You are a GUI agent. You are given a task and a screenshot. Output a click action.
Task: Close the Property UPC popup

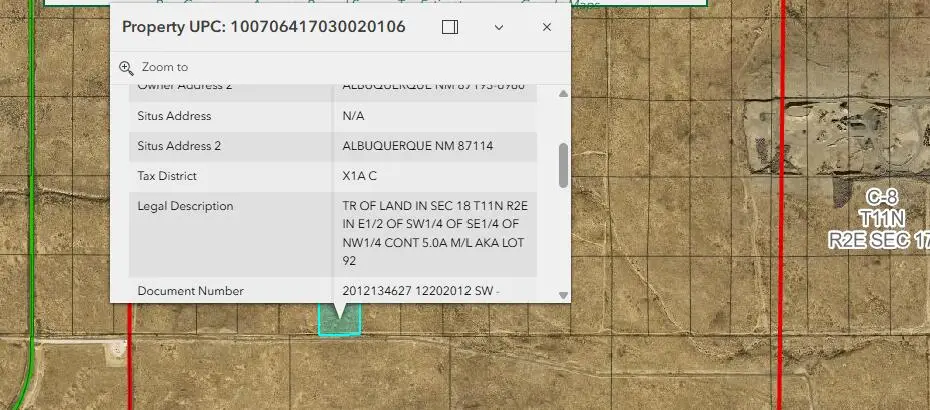coord(547,27)
